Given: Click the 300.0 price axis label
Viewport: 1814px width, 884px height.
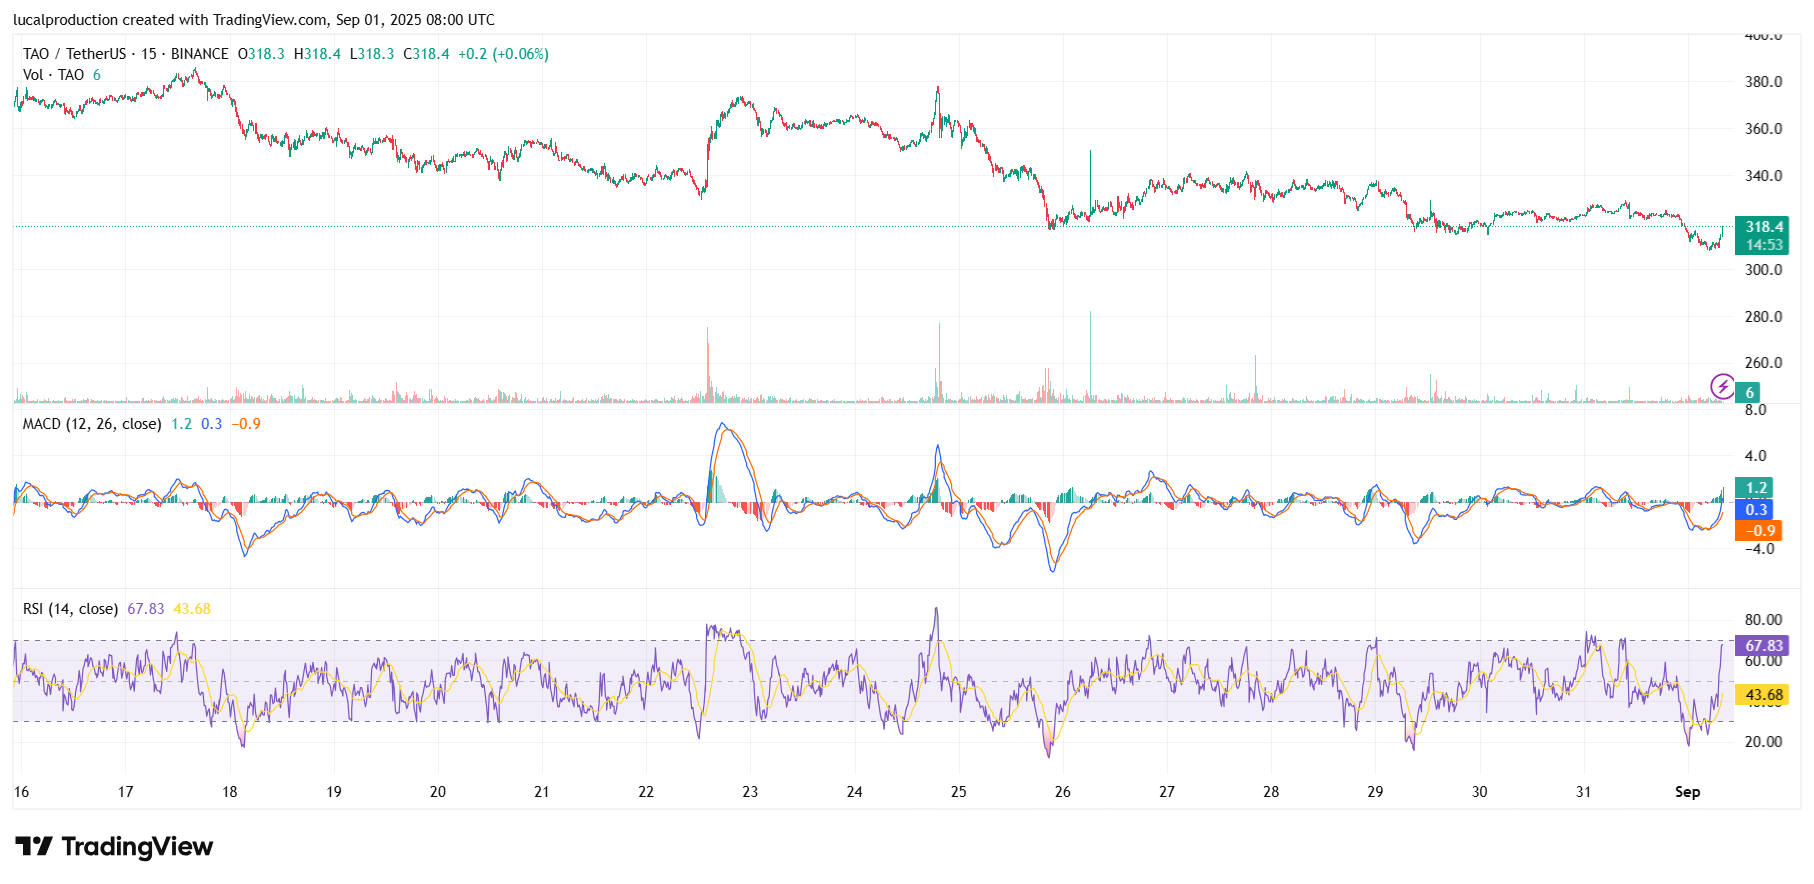Looking at the screenshot, I should point(1763,270).
